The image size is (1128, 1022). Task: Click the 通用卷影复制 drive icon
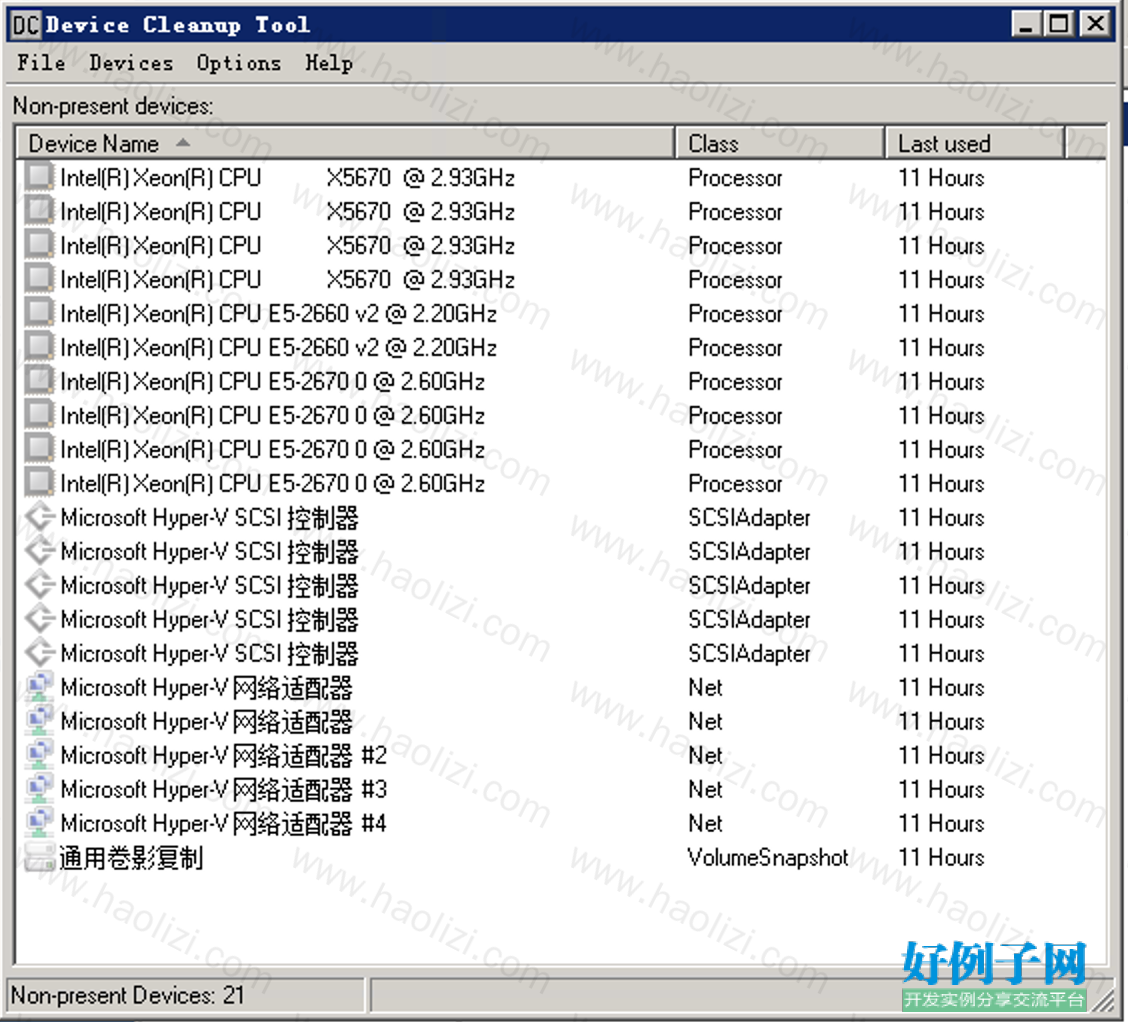pos(40,857)
